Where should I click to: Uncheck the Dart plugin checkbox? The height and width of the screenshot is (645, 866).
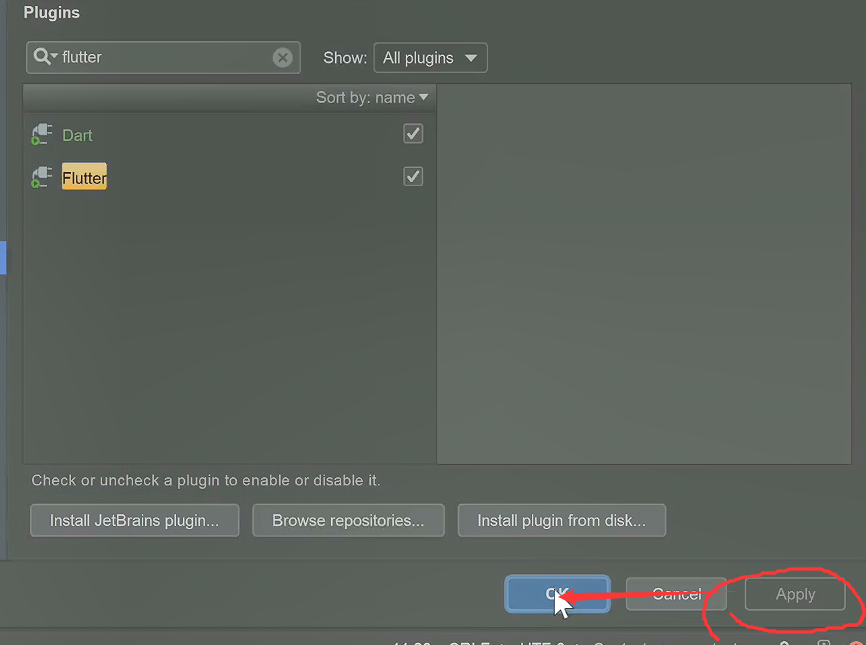tap(413, 134)
